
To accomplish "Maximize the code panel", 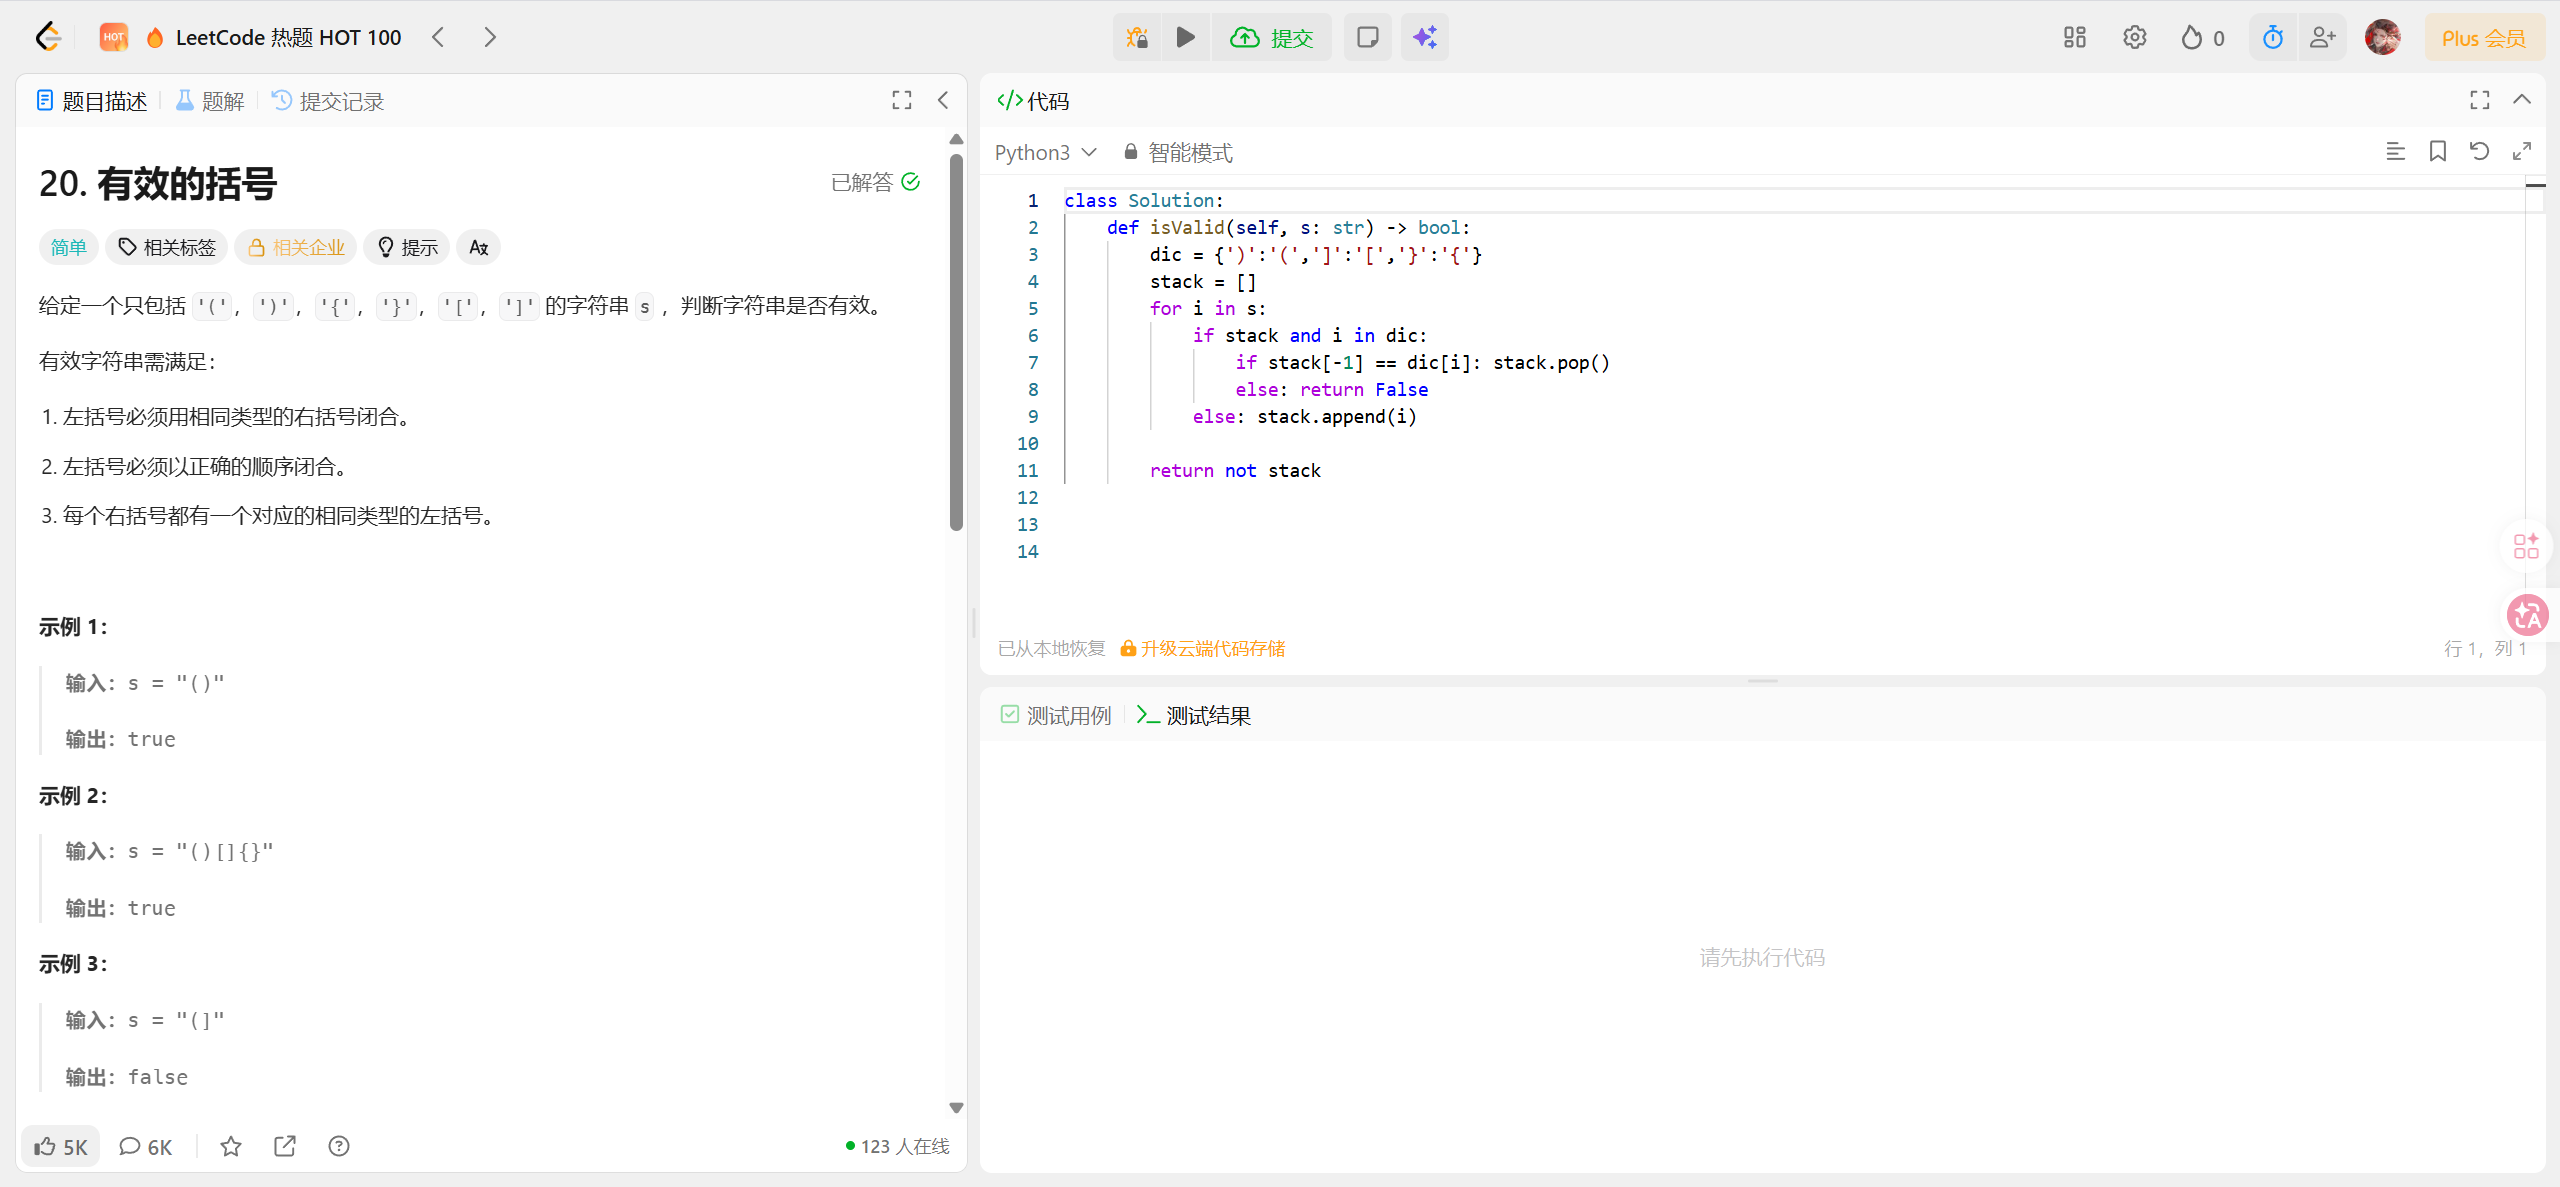I will [2480, 100].
